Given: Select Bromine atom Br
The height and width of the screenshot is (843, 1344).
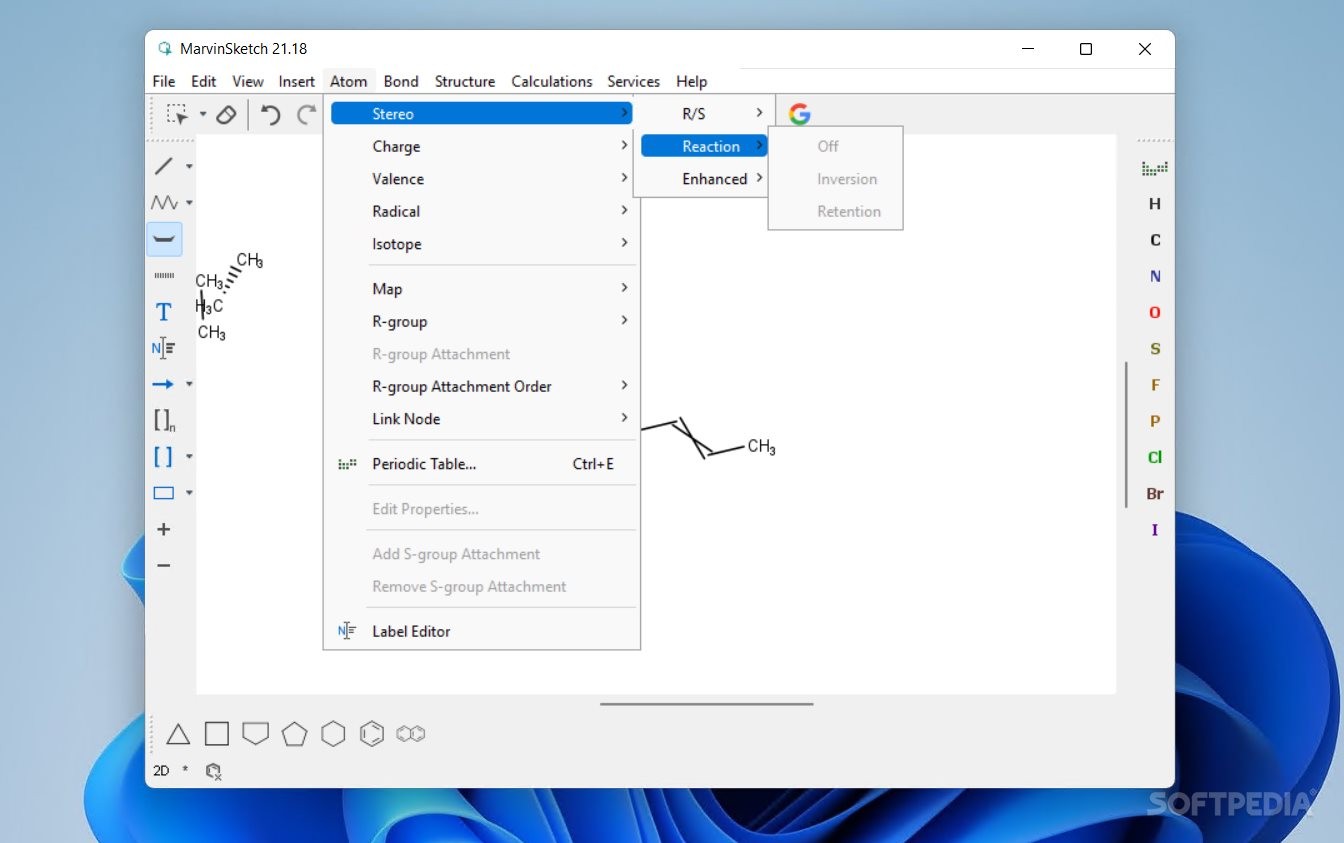Looking at the screenshot, I should tap(1155, 493).
